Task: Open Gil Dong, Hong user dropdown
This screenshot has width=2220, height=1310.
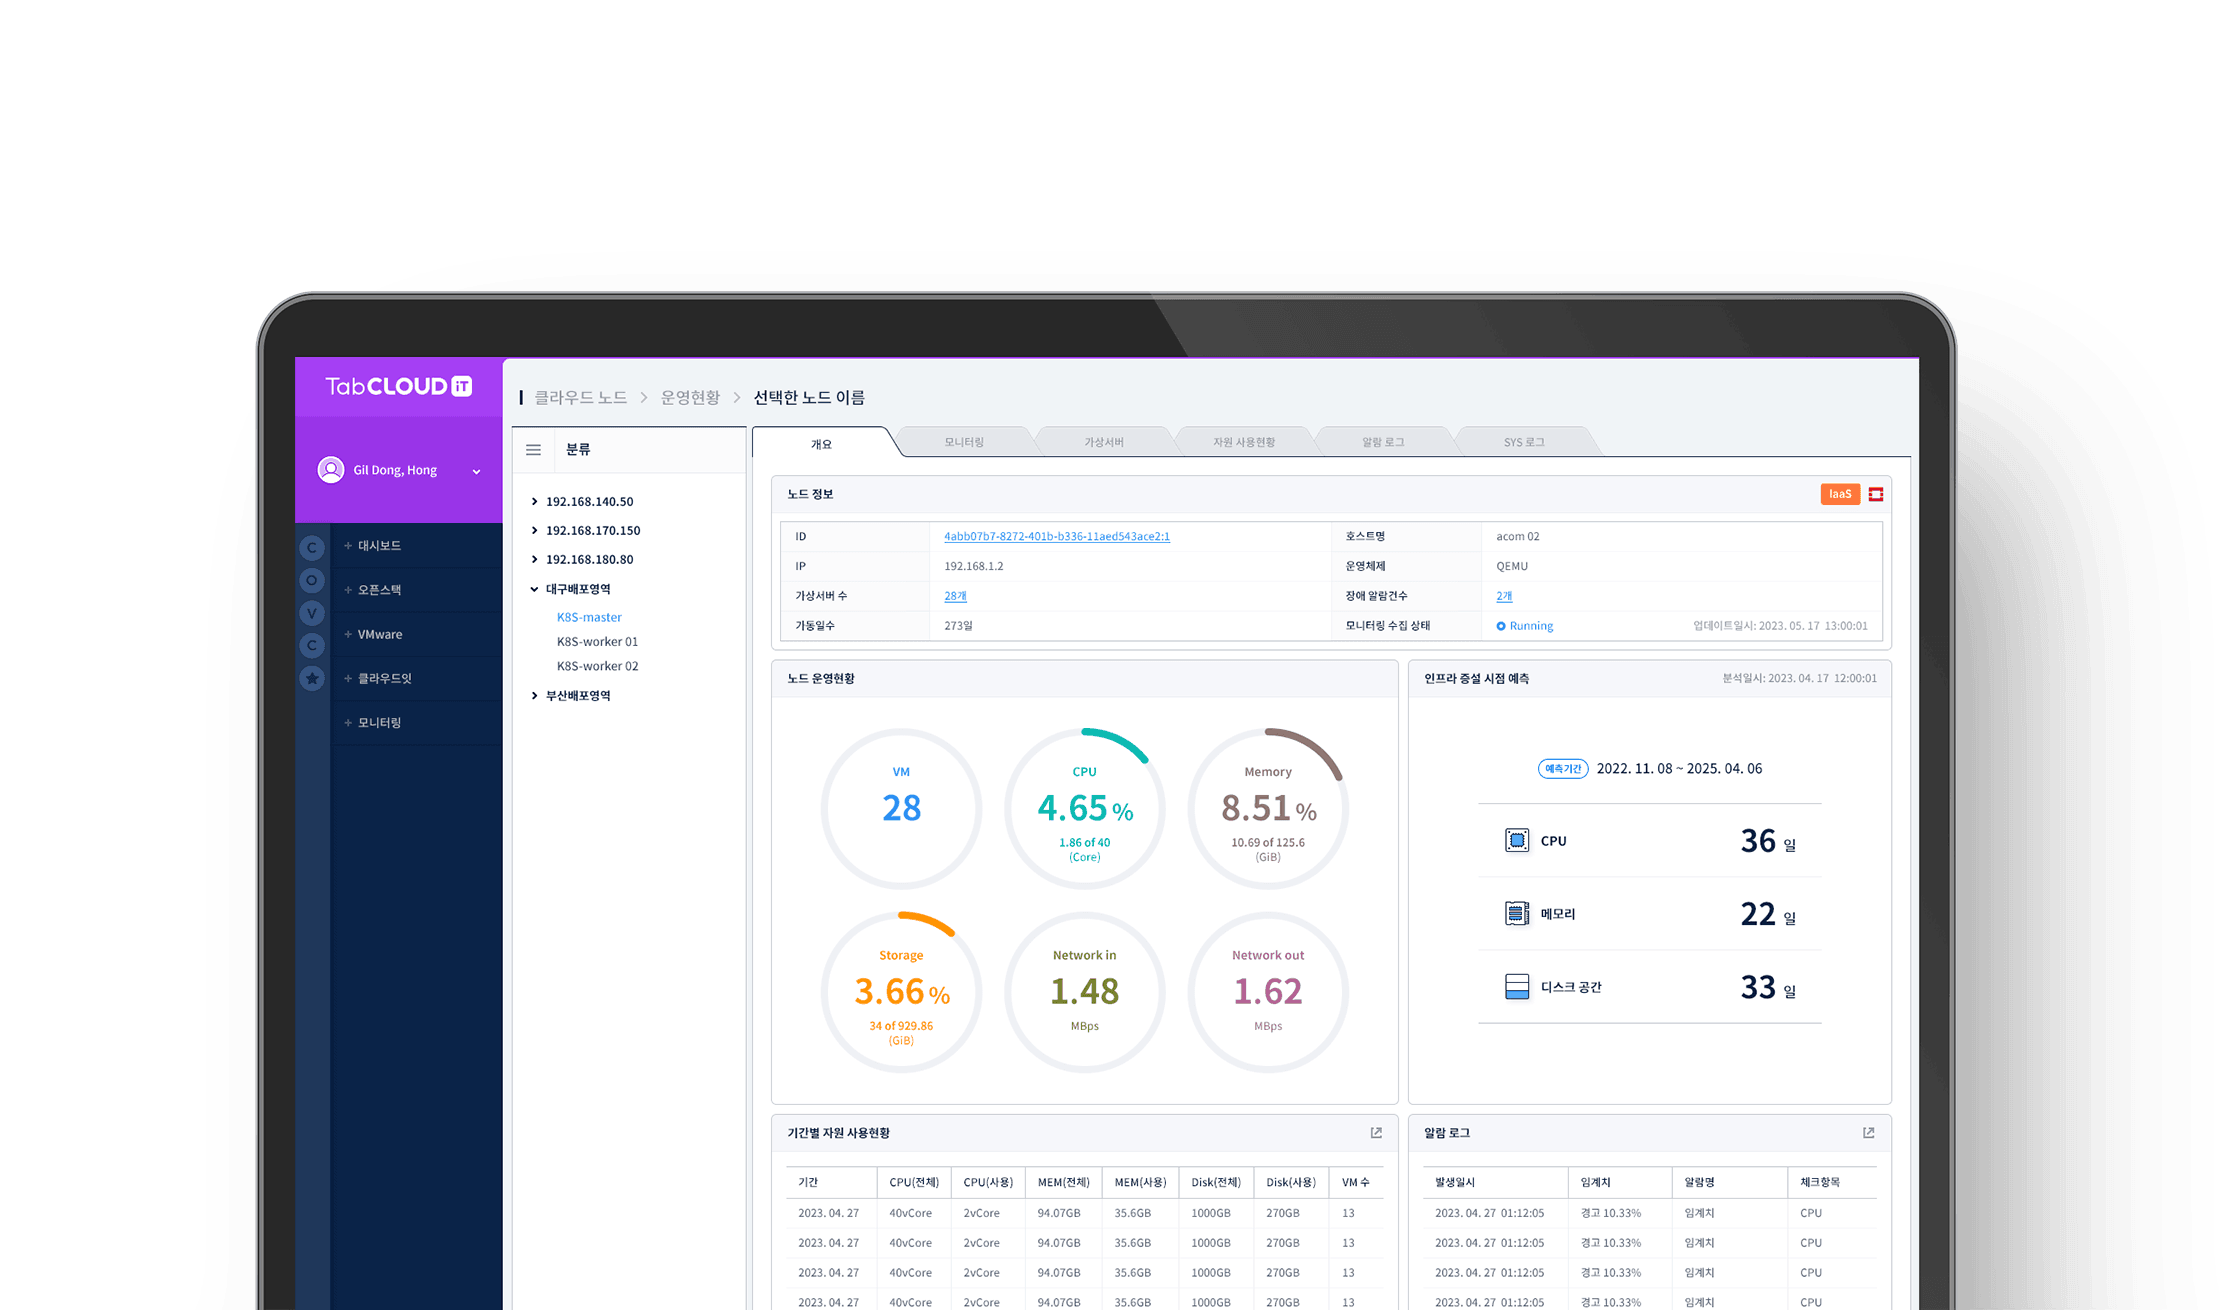Action: [x=476, y=471]
